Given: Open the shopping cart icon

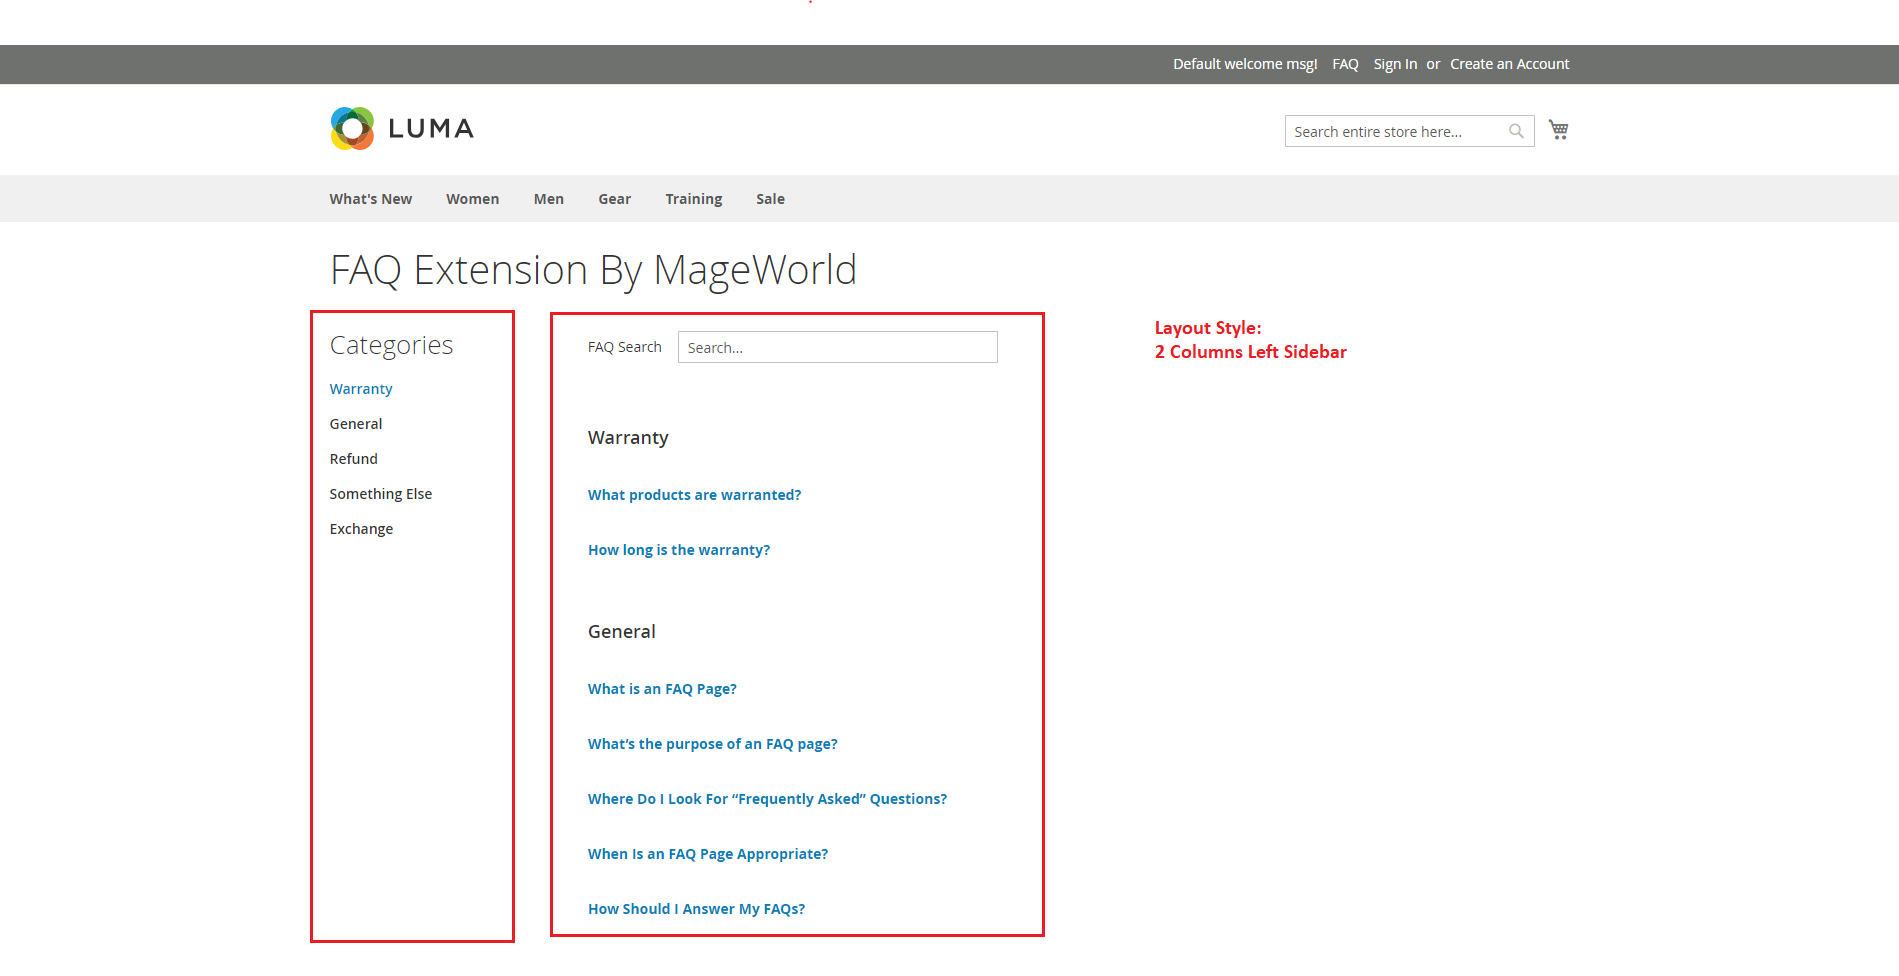Looking at the screenshot, I should click(1558, 130).
